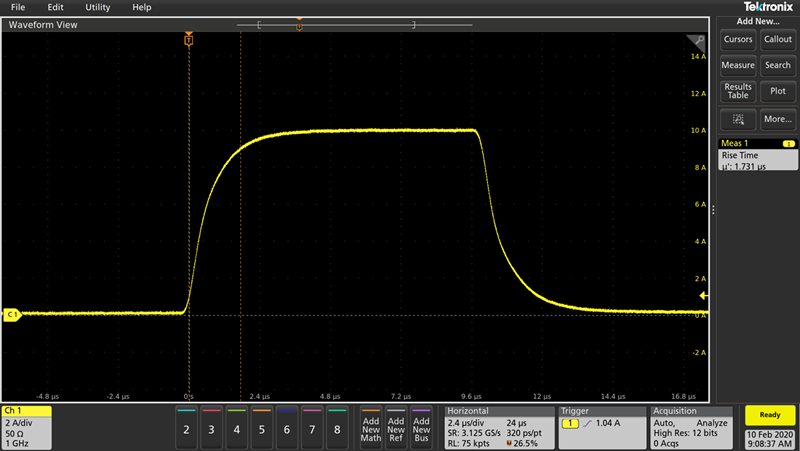Click the Tektronix logo
Viewport: 800px width, 451px height.
758,7
